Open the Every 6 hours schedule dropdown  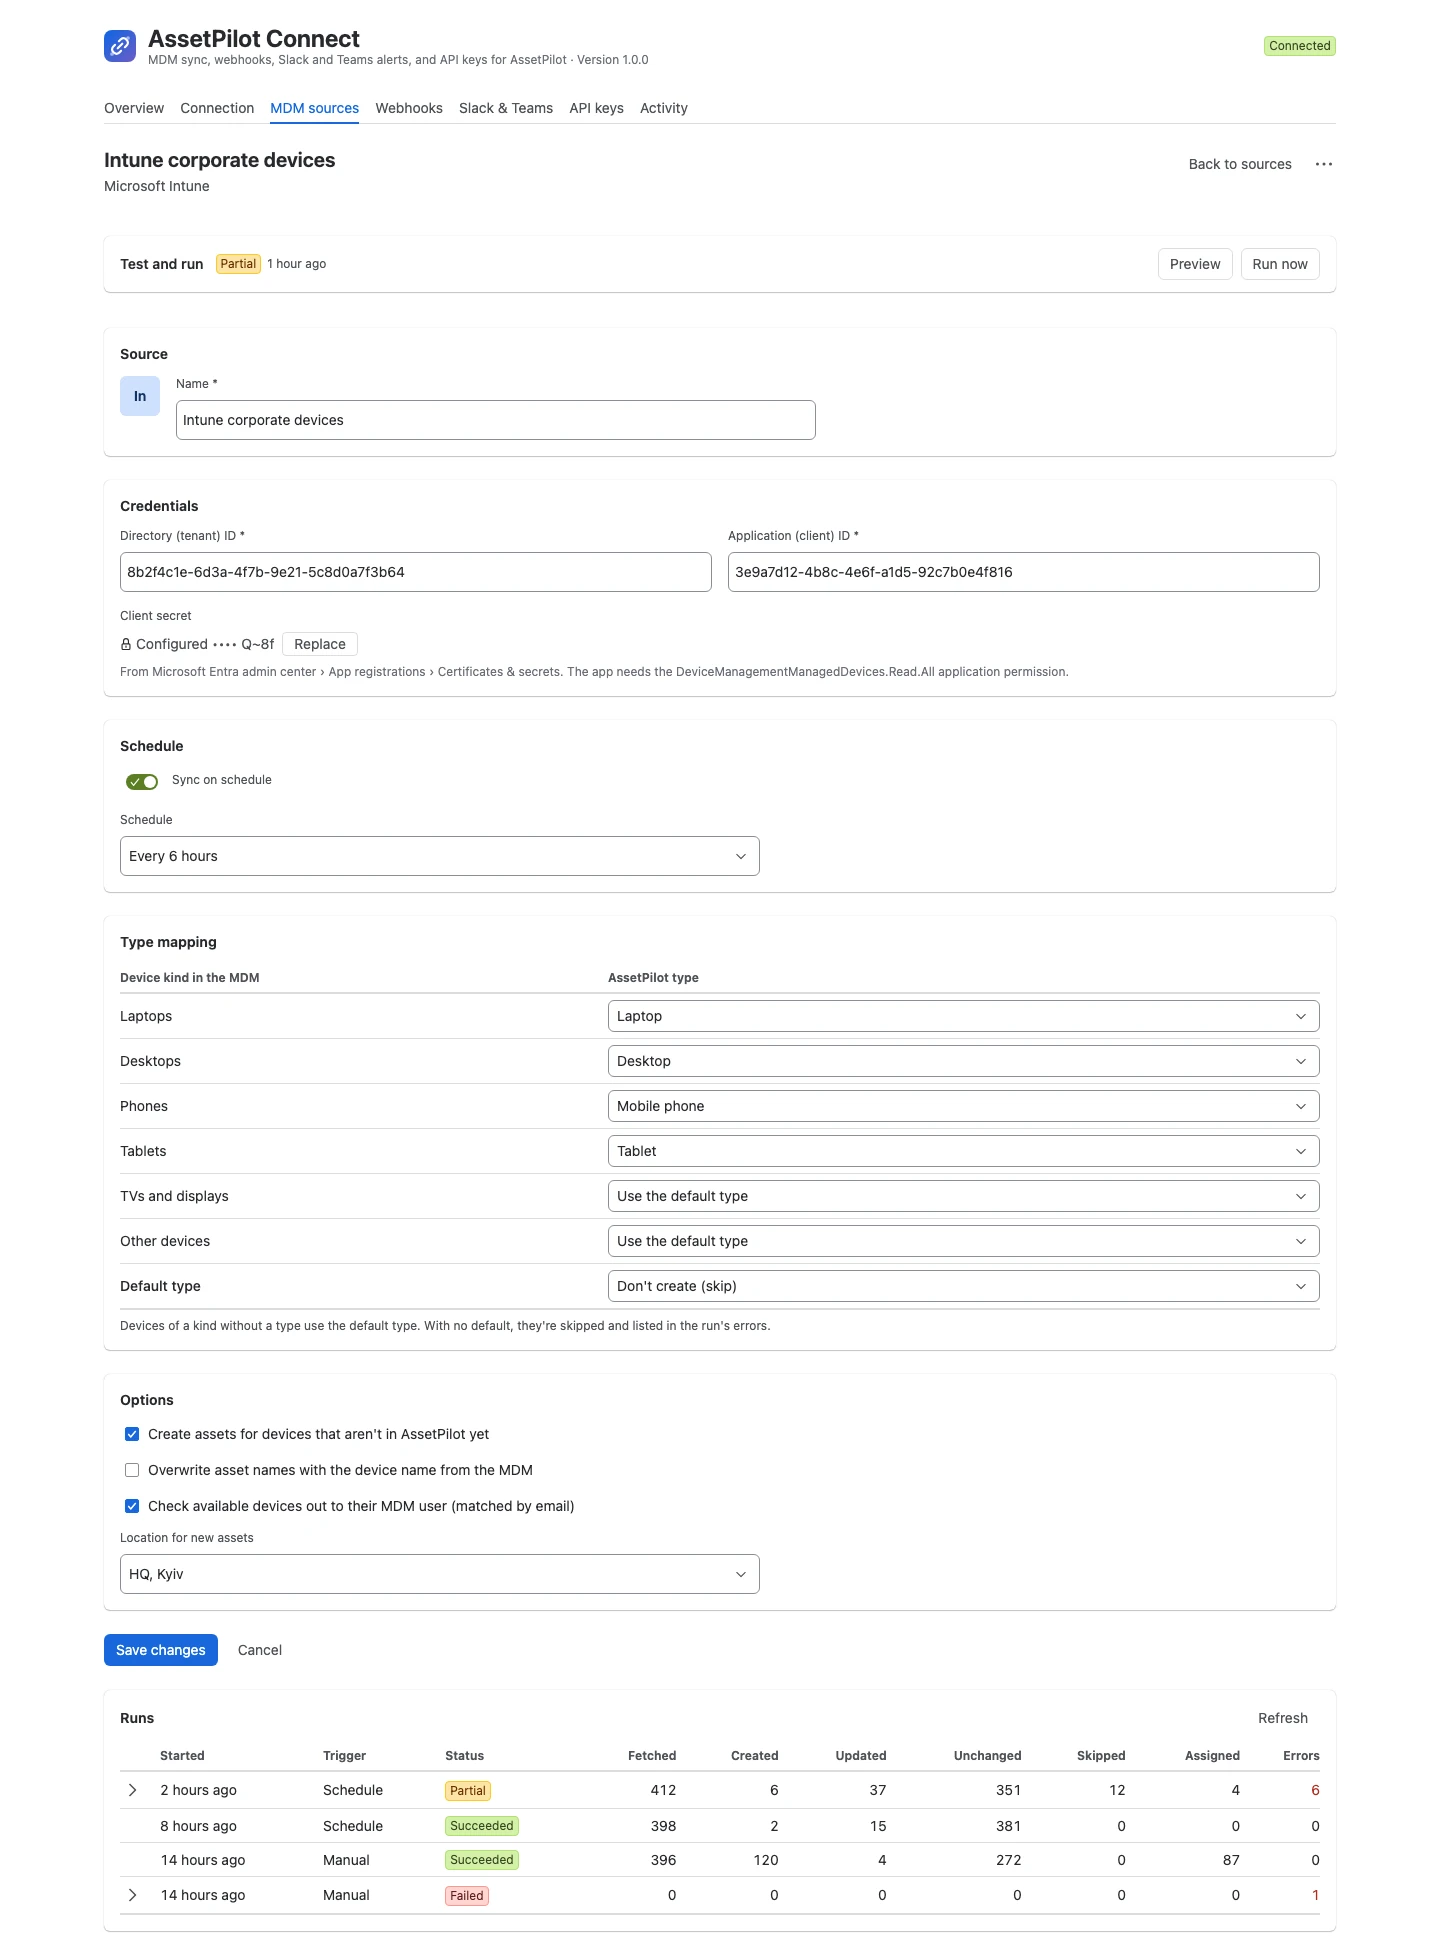440,856
